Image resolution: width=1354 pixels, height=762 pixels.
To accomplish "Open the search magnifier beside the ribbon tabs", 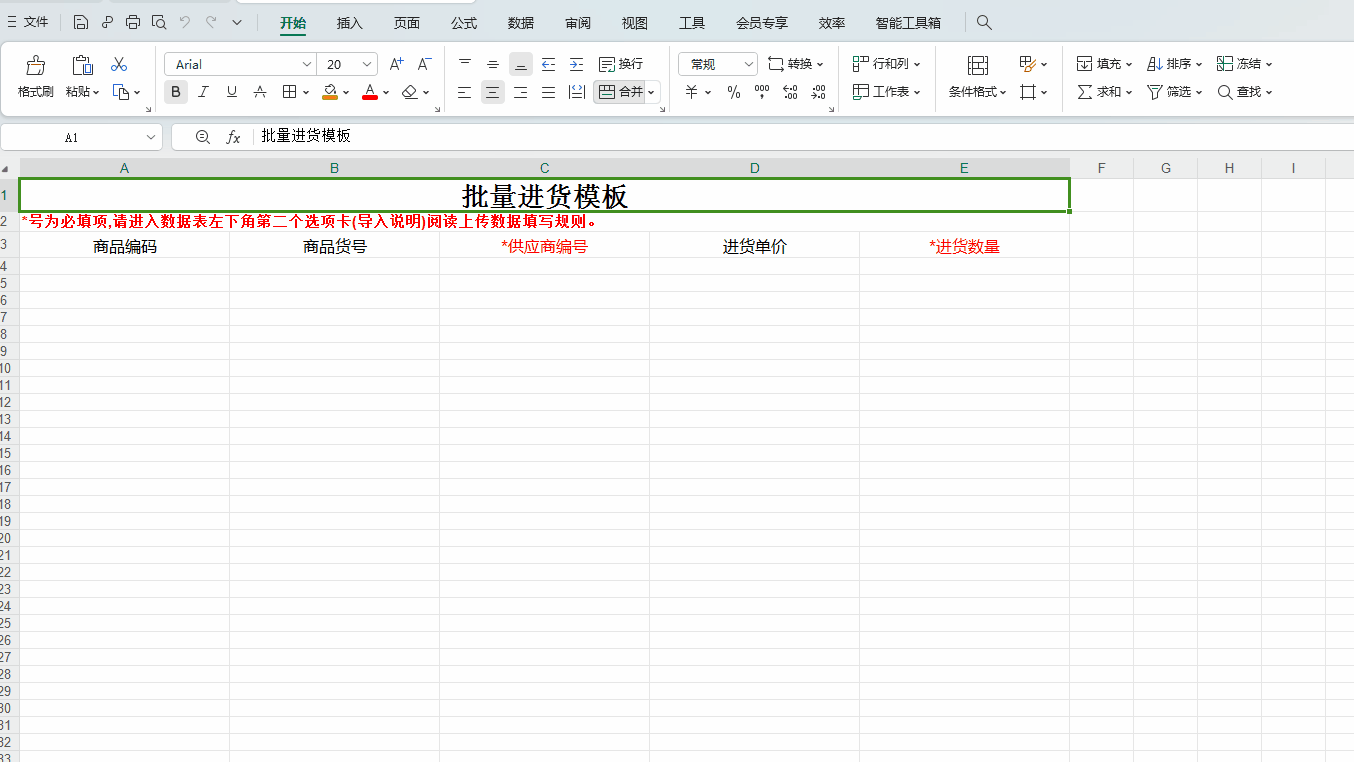I will point(984,22).
